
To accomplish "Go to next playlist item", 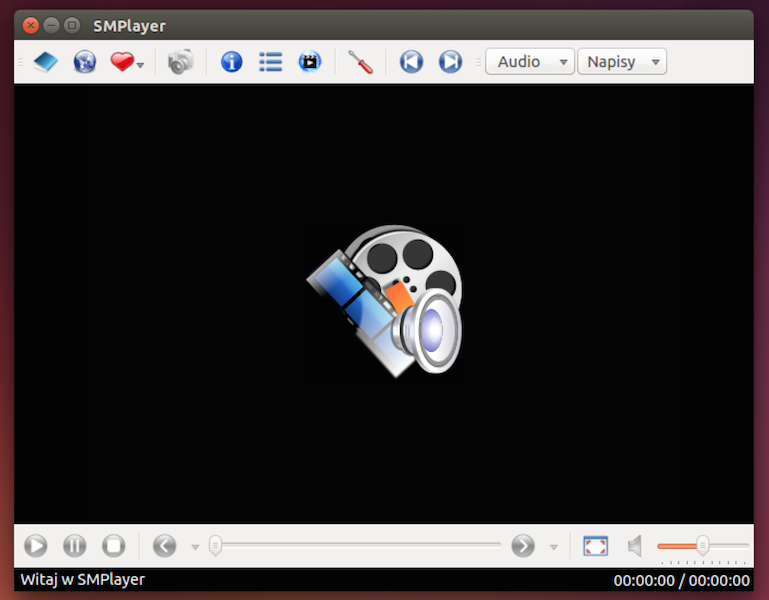I will (450, 62).
